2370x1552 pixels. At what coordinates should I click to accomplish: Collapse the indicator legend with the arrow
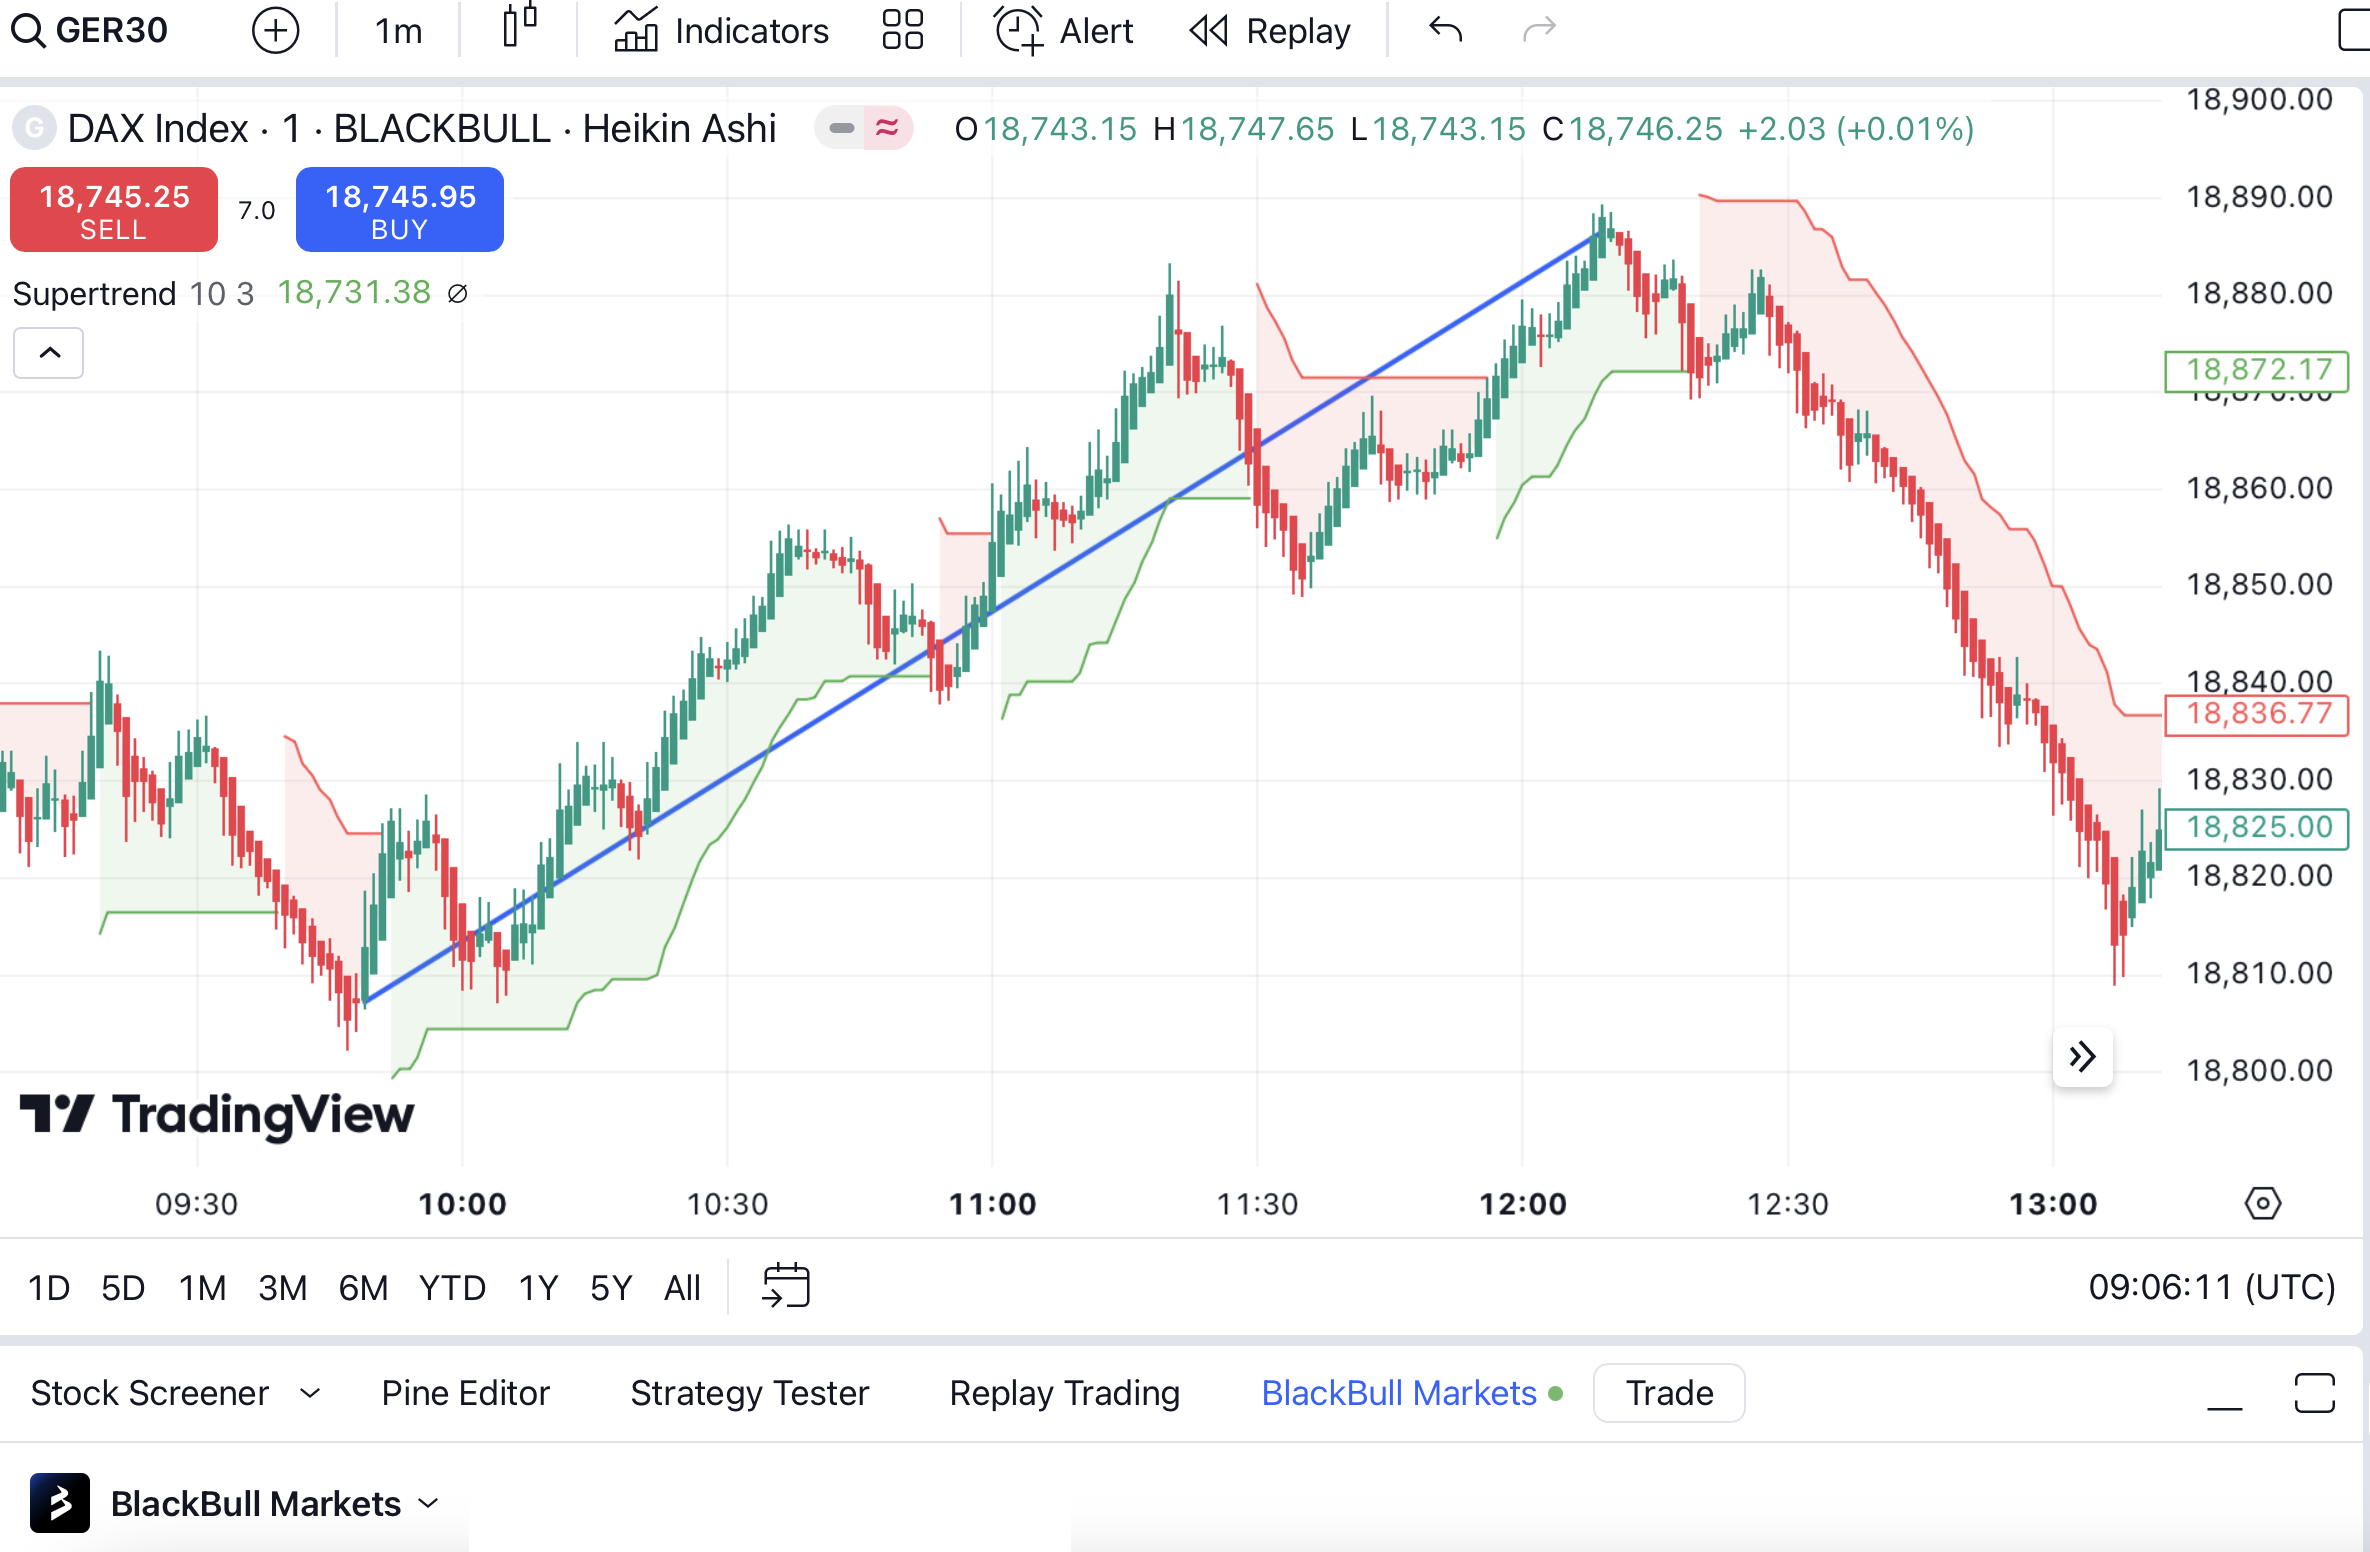(x=49, y=353)
